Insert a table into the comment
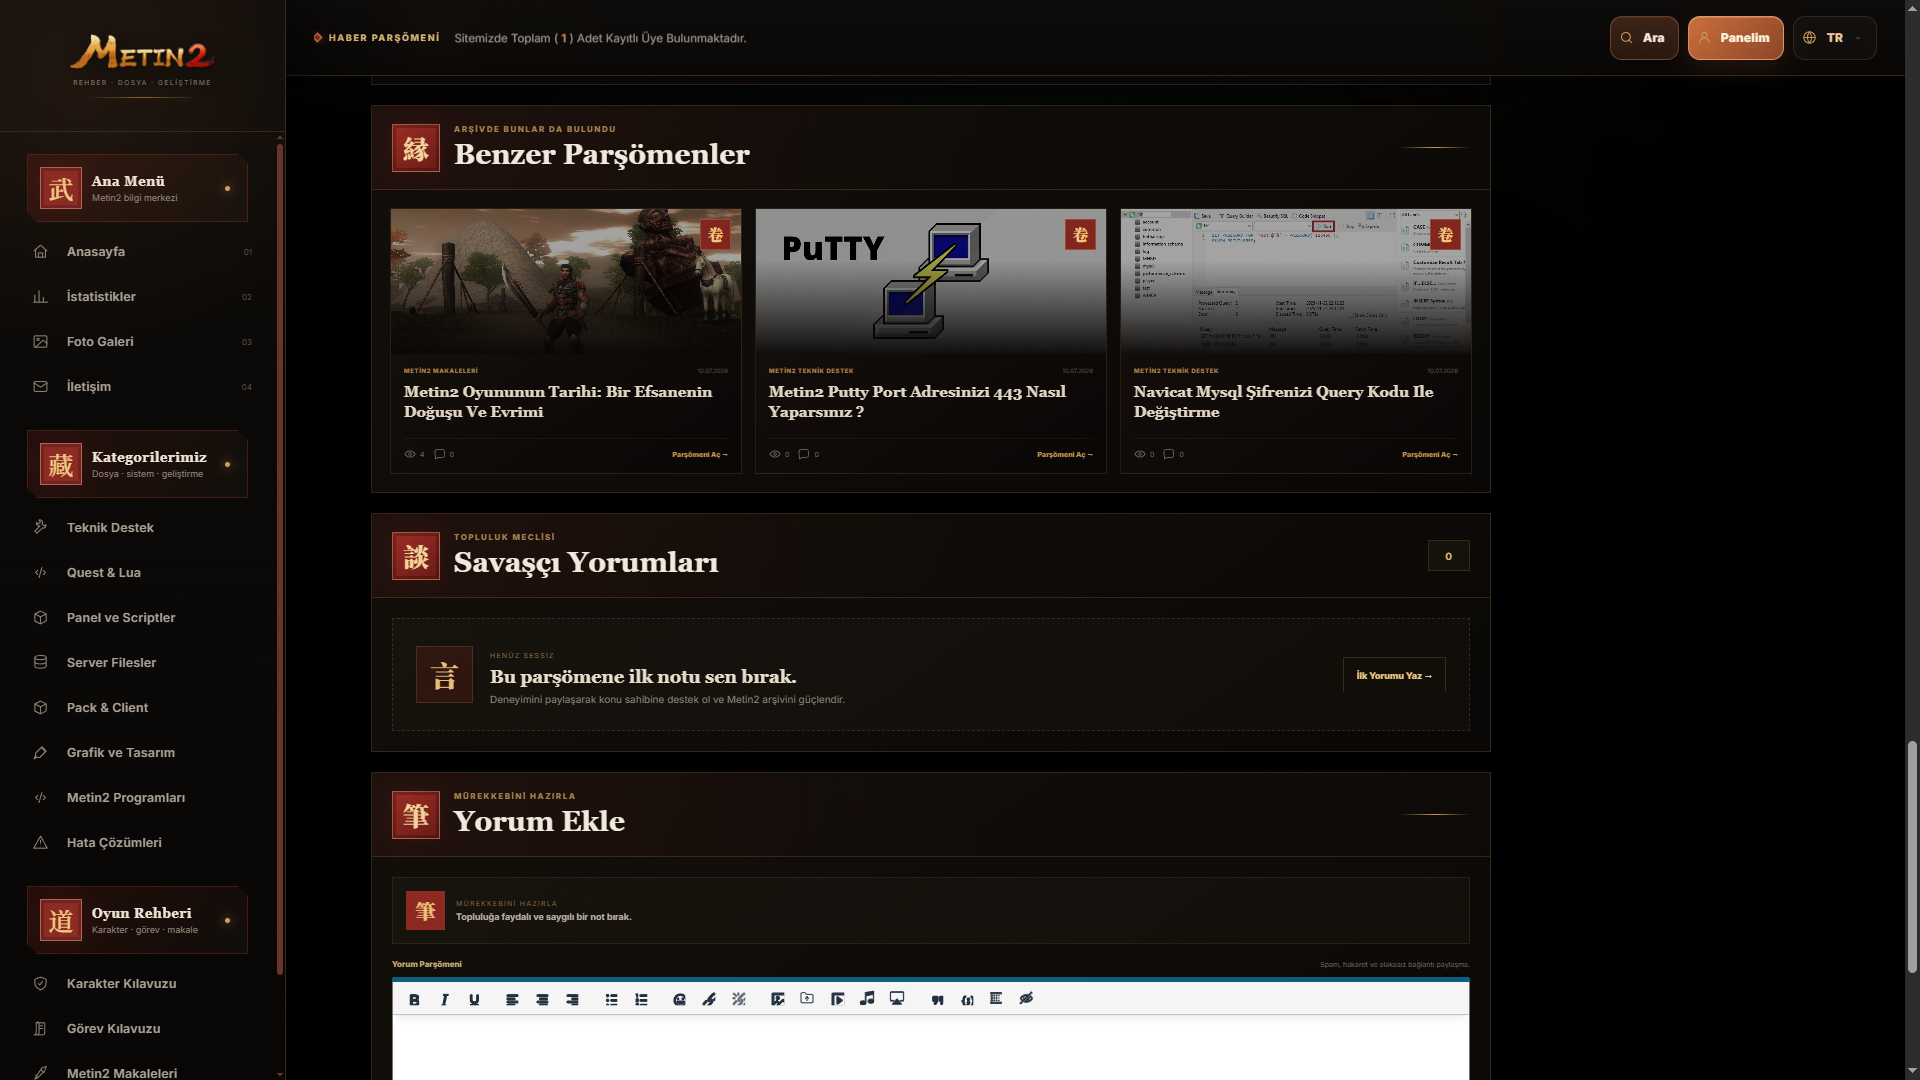The height and width of the screenshot is (1080, 1920). [996, 998]
